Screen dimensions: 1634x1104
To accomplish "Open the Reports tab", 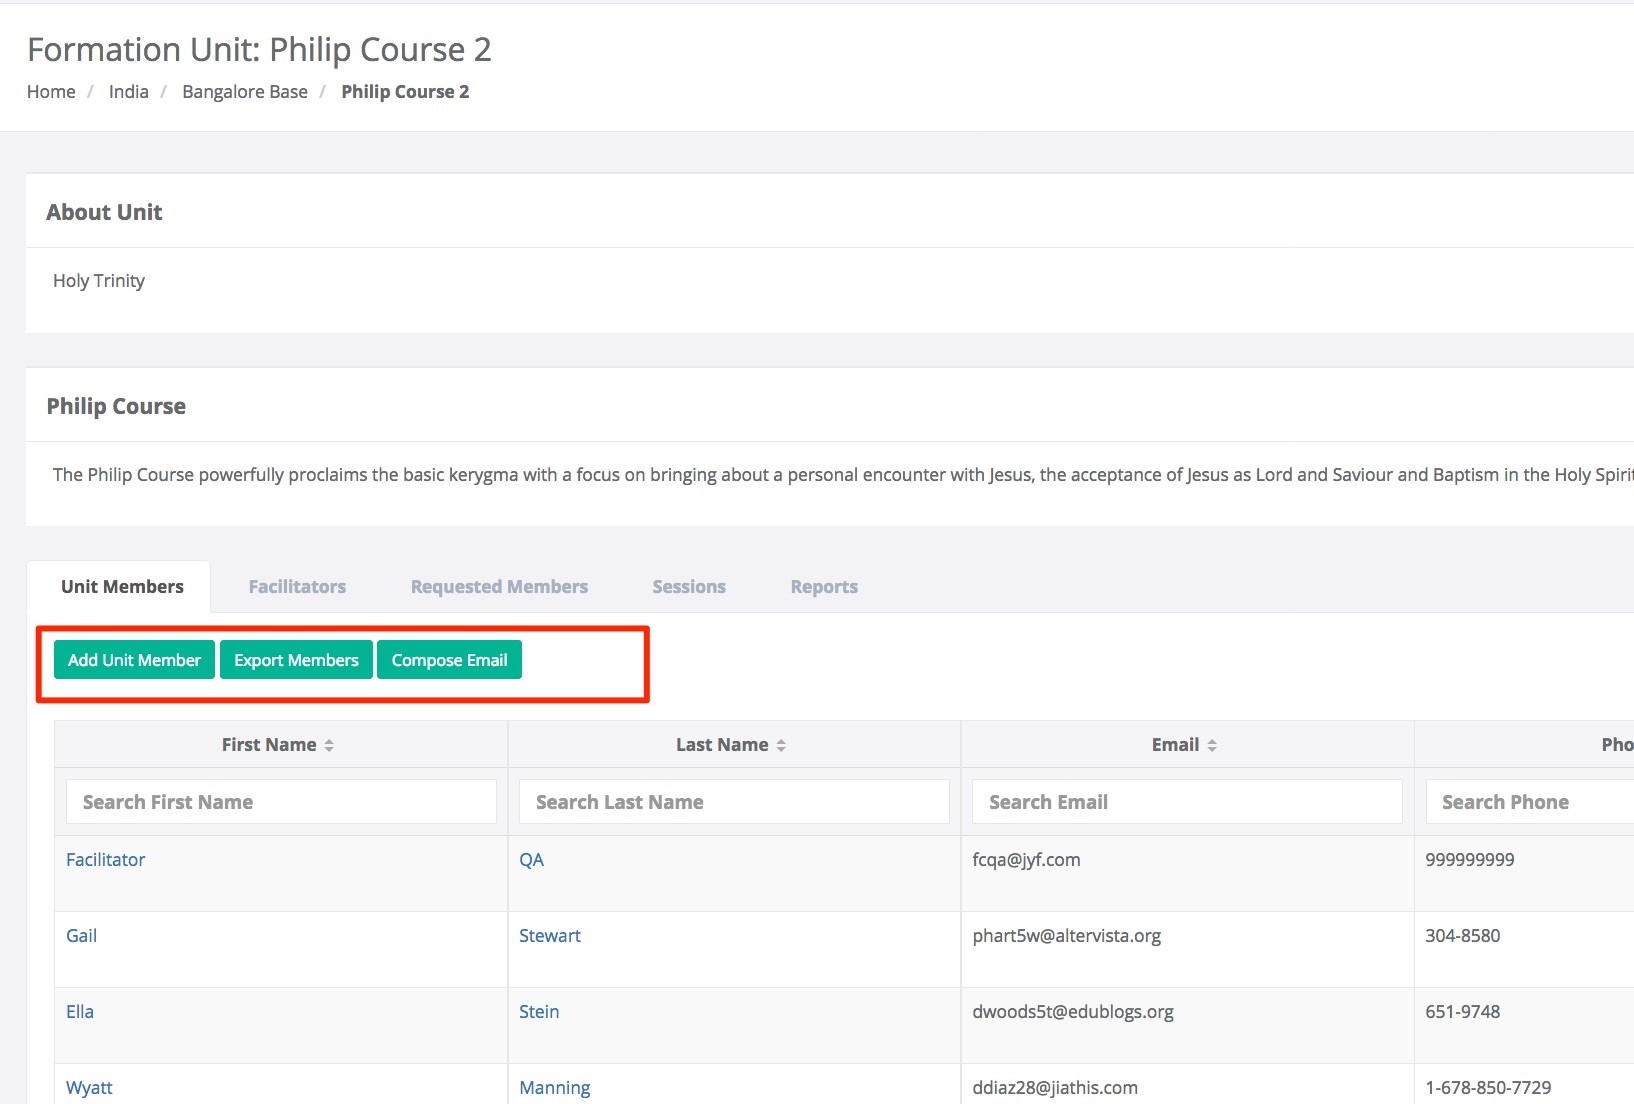I will click(824, 587).
